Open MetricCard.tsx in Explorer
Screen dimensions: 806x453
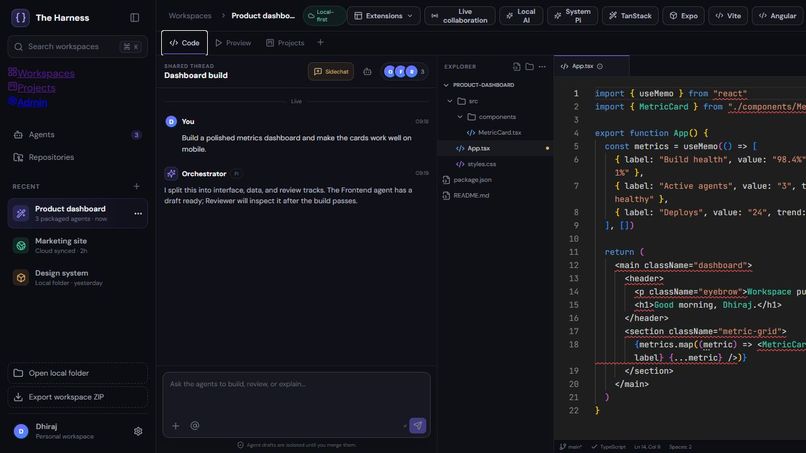(495, 133)
